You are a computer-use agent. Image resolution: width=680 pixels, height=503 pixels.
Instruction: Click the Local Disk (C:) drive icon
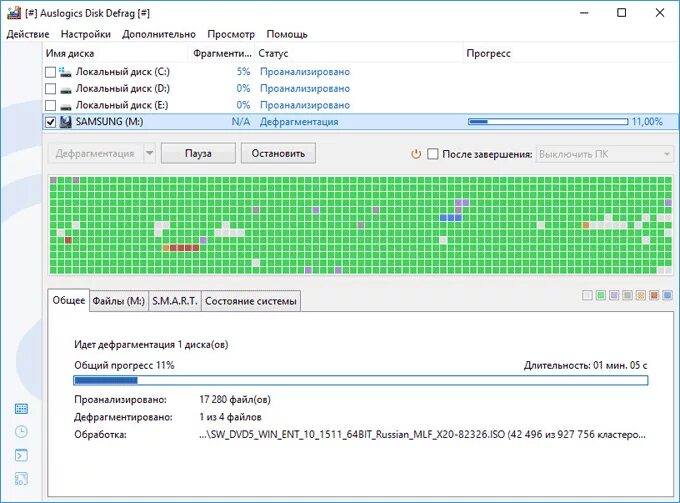pyautogui.click(x=65, y=72)
